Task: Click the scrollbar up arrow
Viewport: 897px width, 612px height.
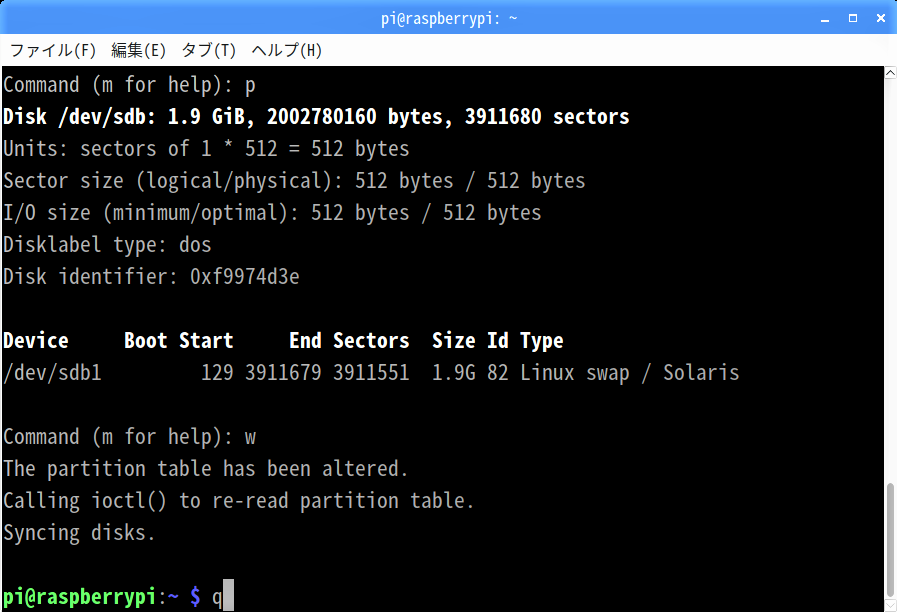Action: (x=890, y=73)
